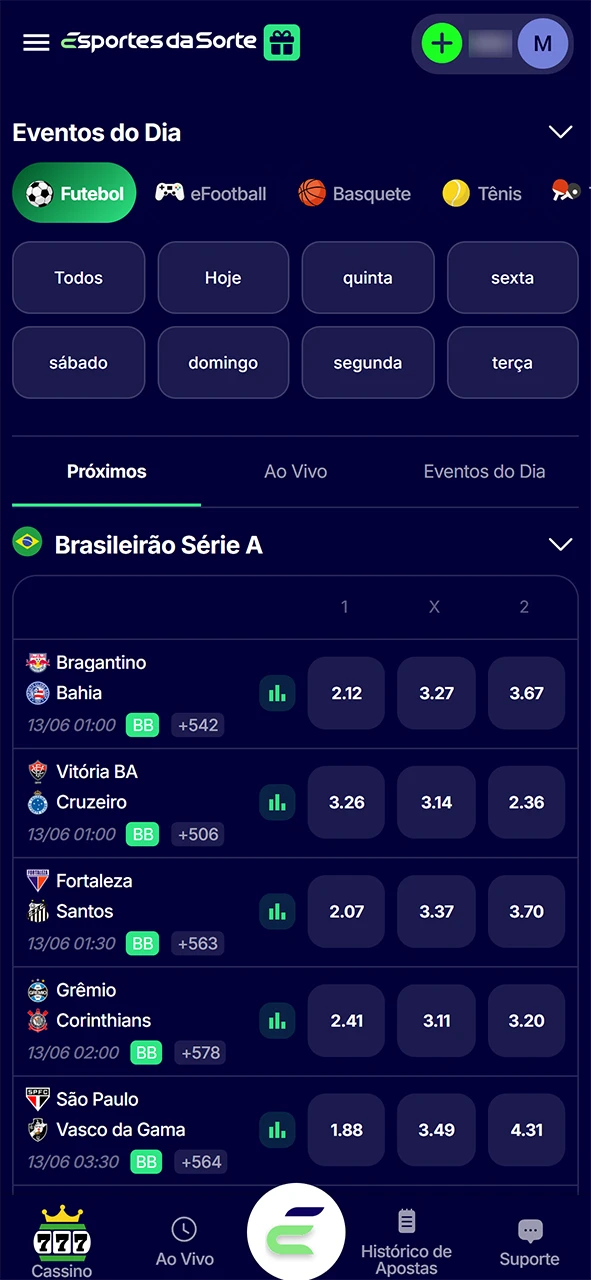
Task: Open Ao Vivo from the bottom bar
Action: click(184, 1240)
